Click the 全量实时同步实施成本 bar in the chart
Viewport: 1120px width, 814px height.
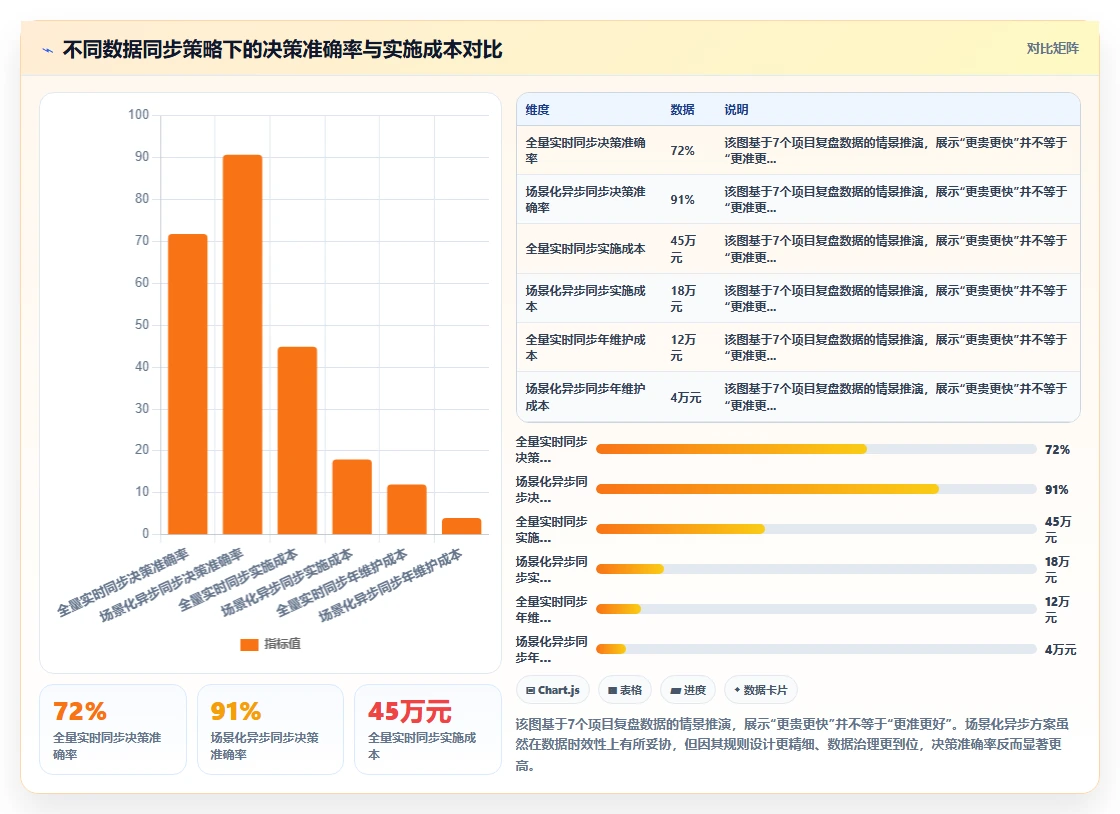coord(297,441)
